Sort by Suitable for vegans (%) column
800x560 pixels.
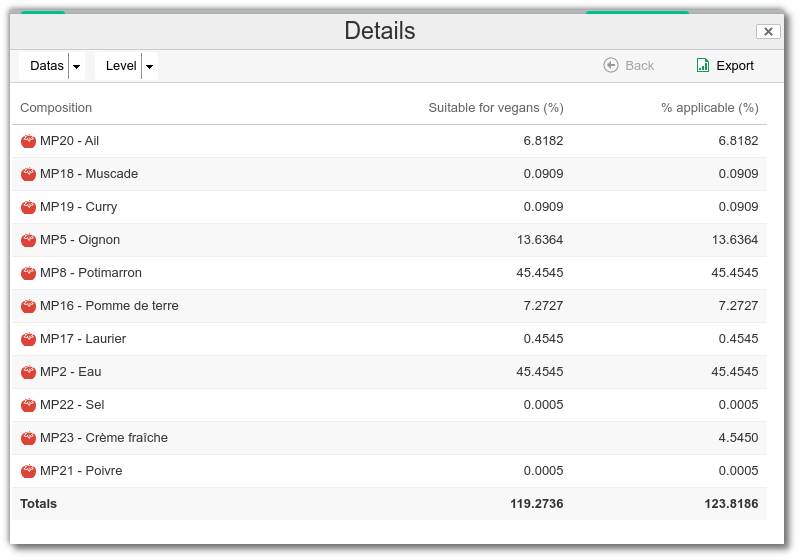pyautogui.click(x=495, y=108)
